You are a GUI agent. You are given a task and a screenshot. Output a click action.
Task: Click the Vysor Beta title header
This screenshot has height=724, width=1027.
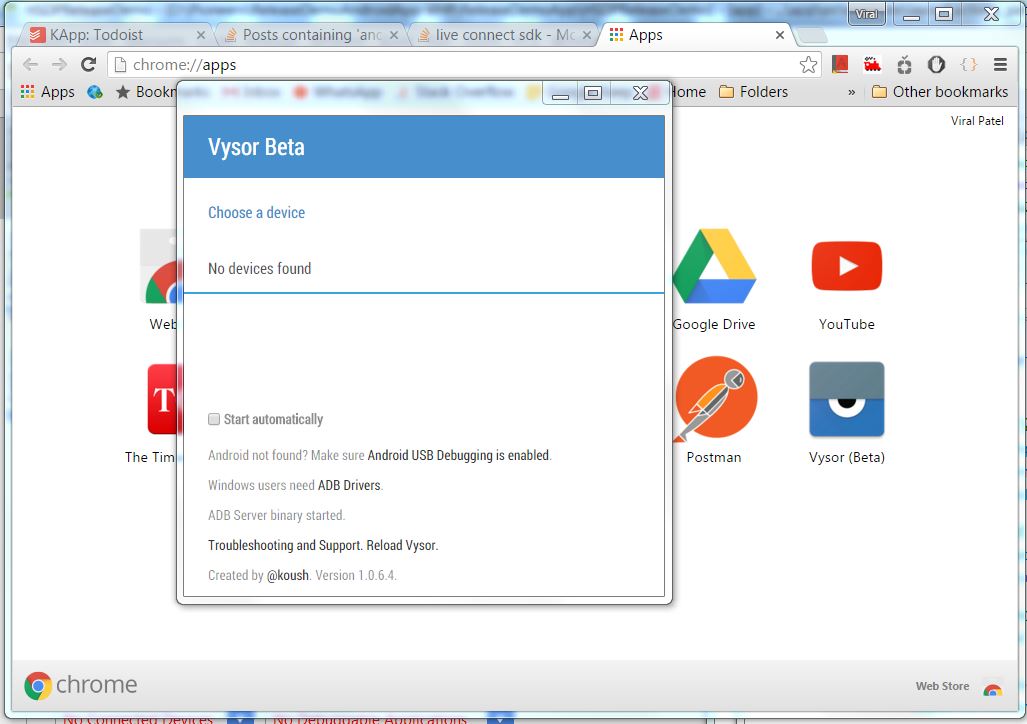pos(256,147)
